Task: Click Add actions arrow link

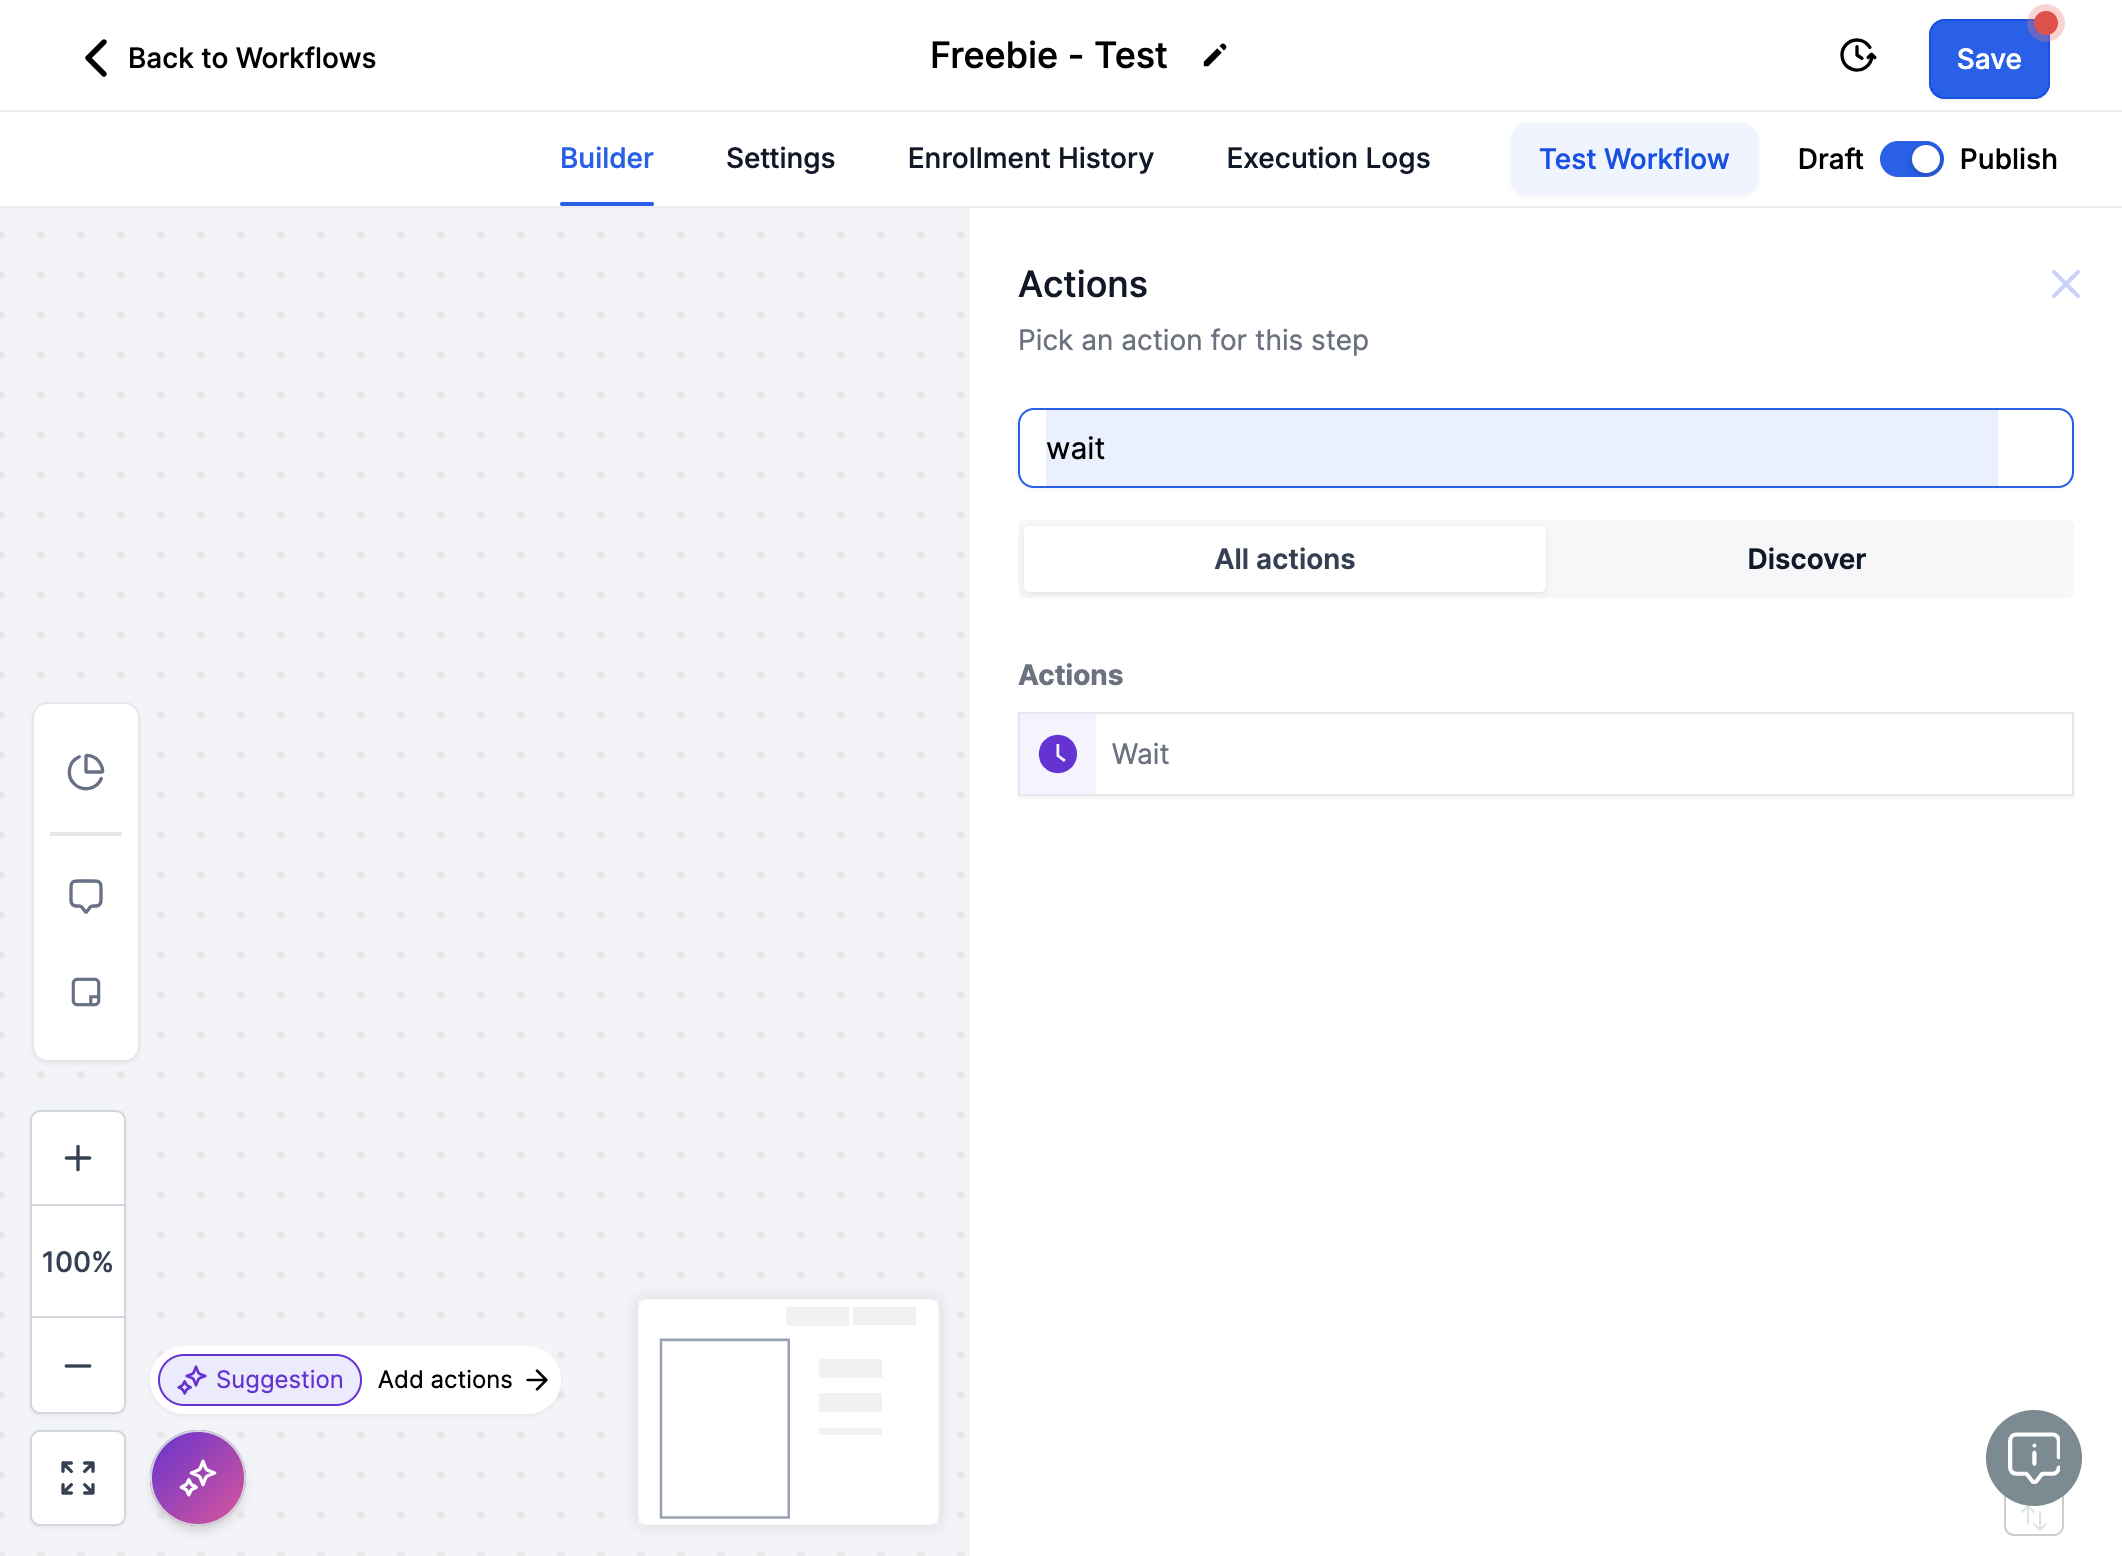Action: click(463, 1379)
